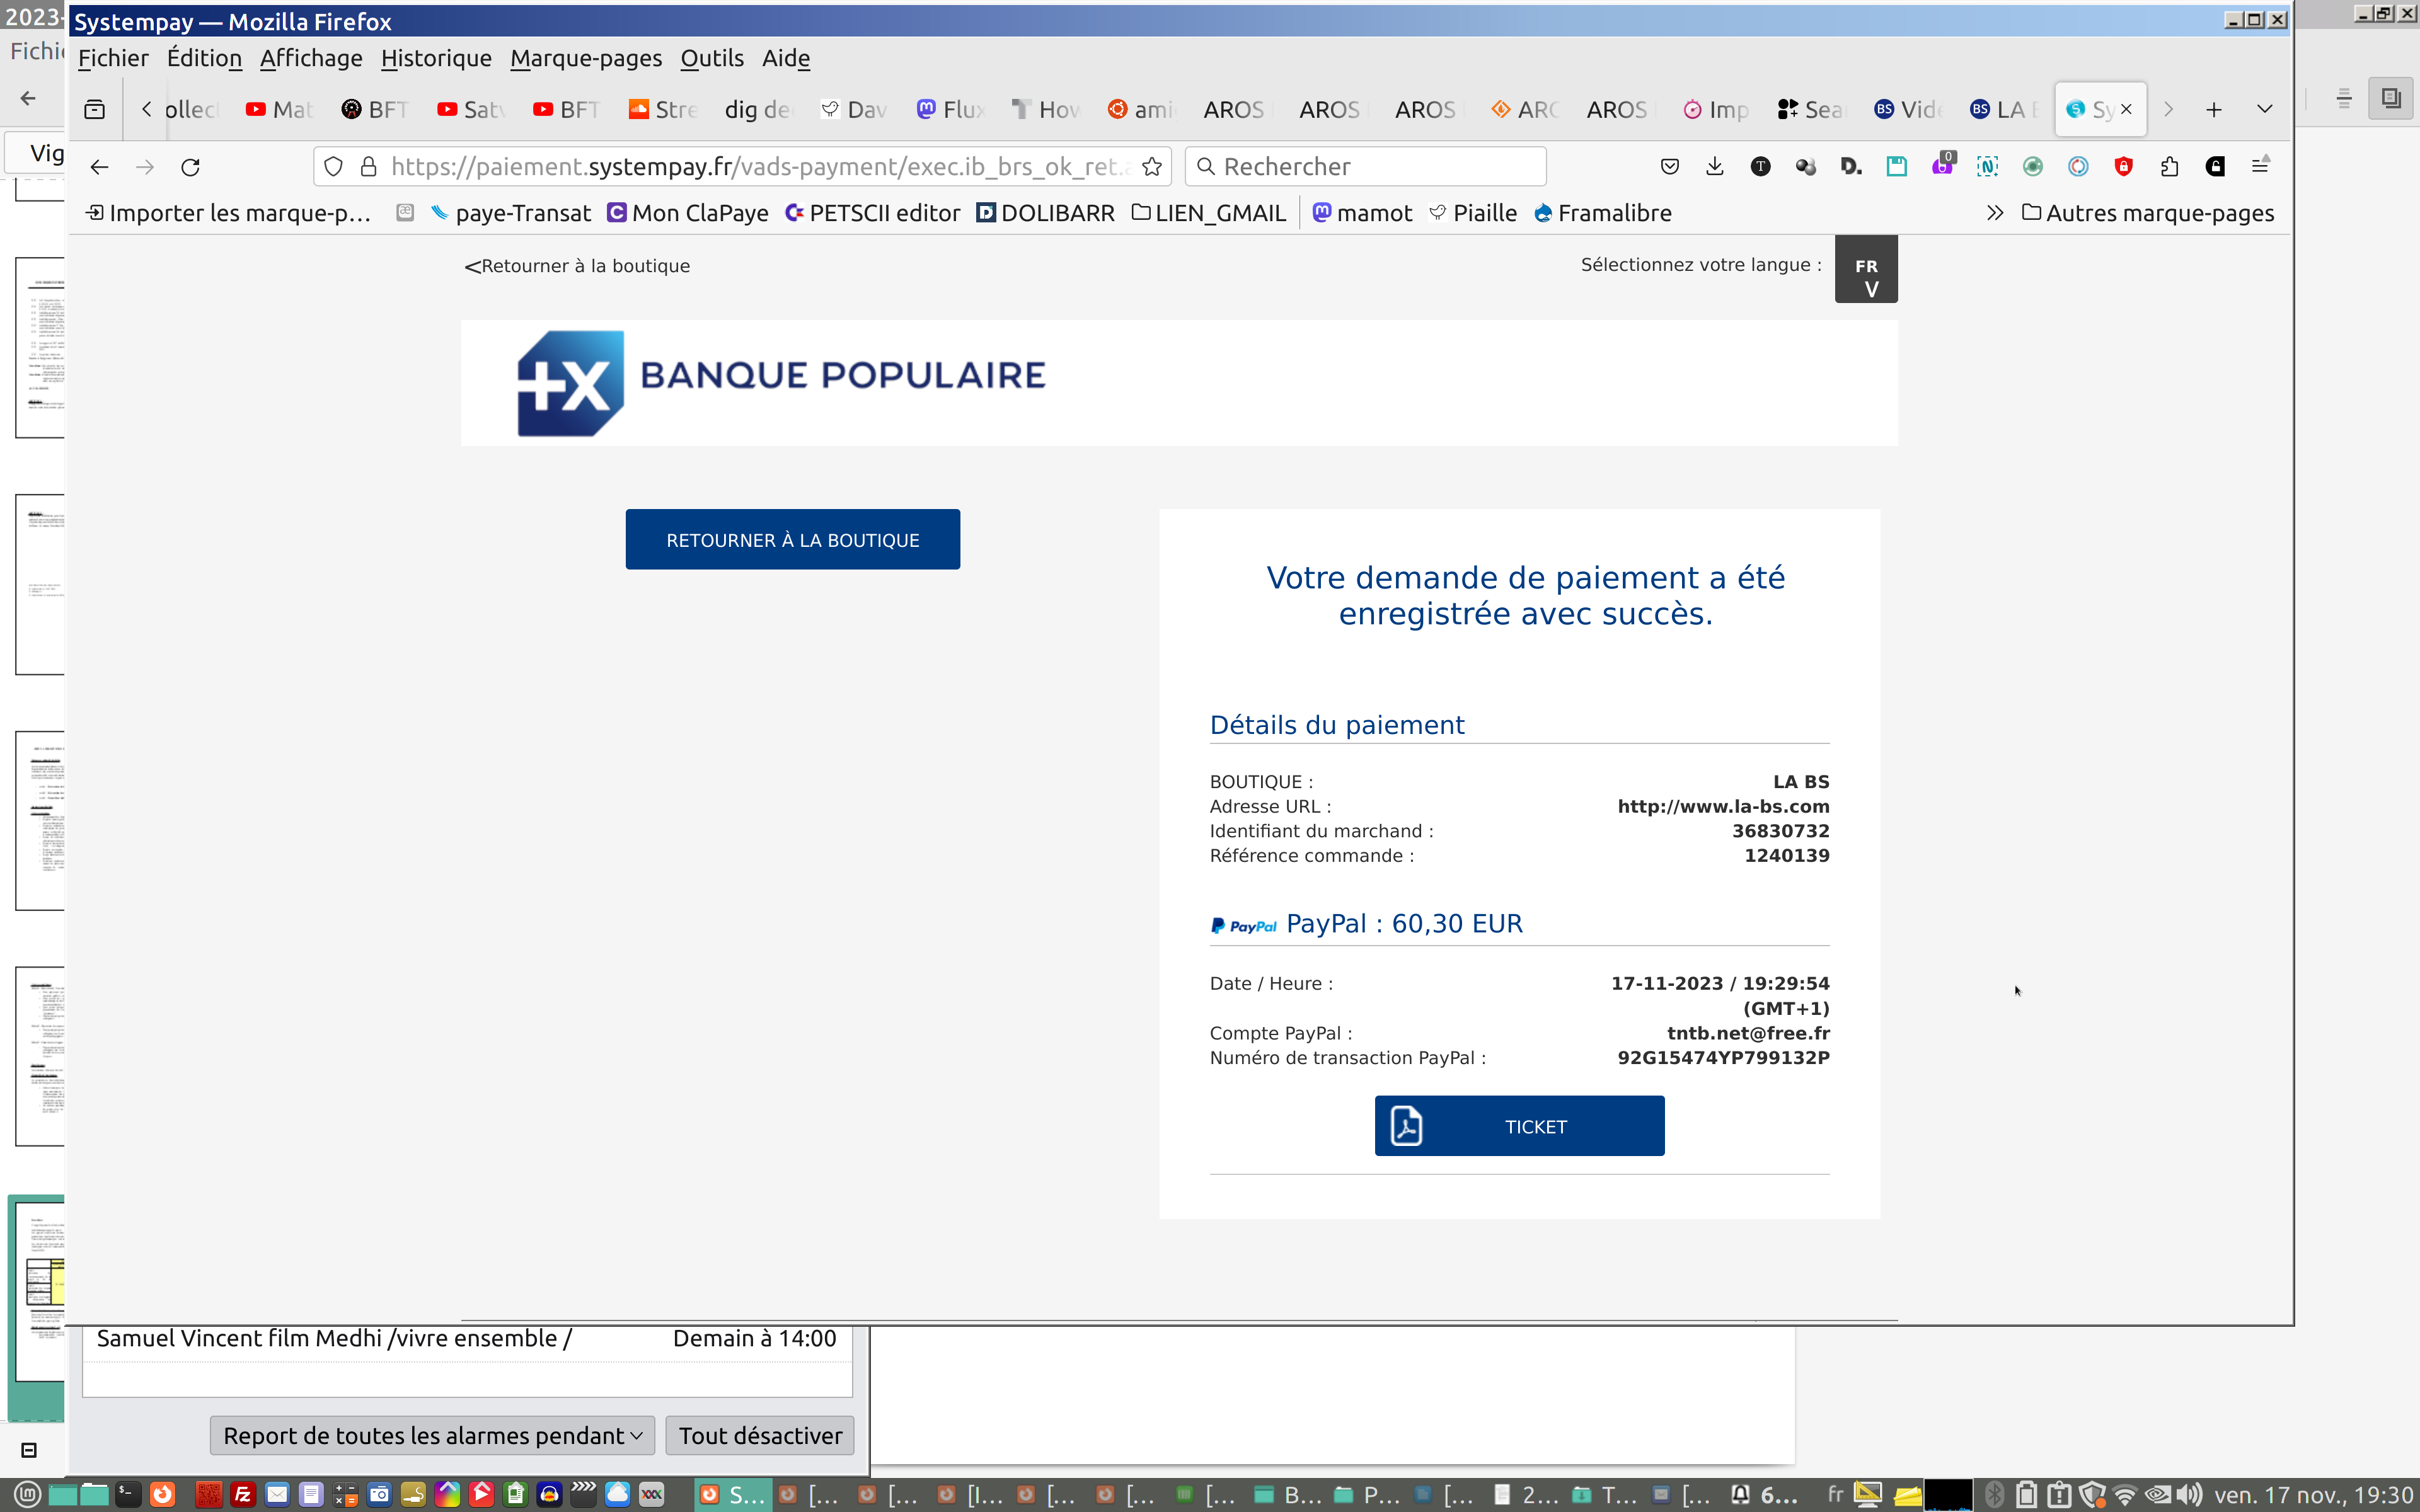2420x1512 pixels.
Task: Click the RETOURNER À LA BOUTIQUE button
Action: (792, 540)
